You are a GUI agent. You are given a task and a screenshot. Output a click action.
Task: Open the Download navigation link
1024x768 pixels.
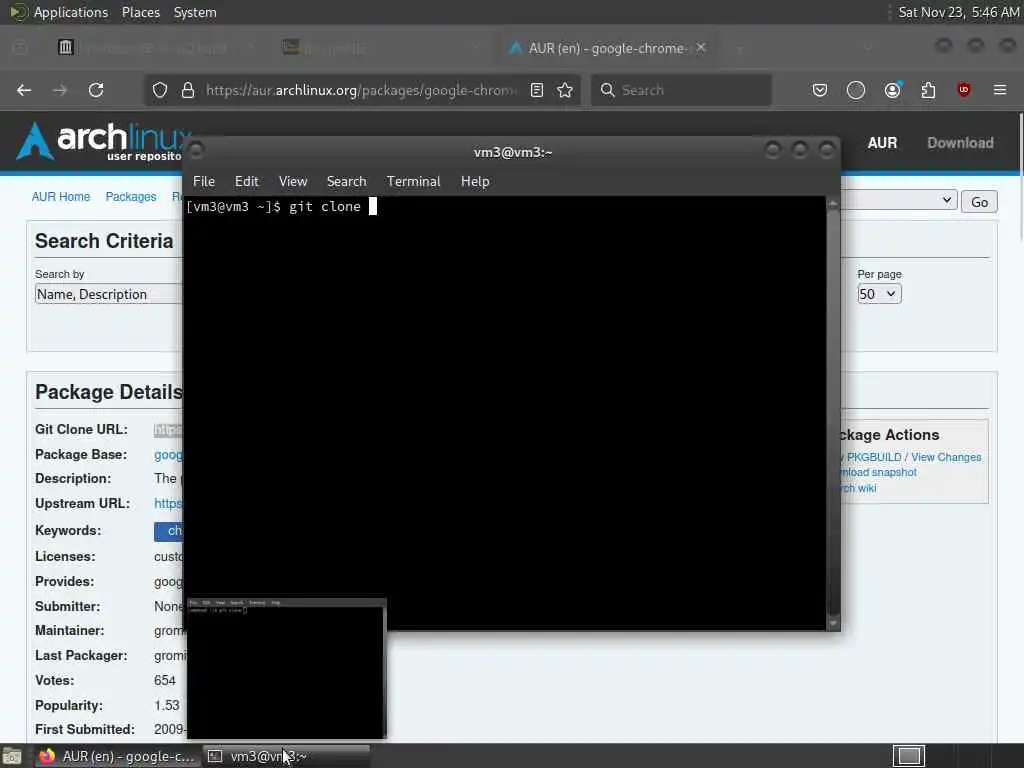click(960, 143)
